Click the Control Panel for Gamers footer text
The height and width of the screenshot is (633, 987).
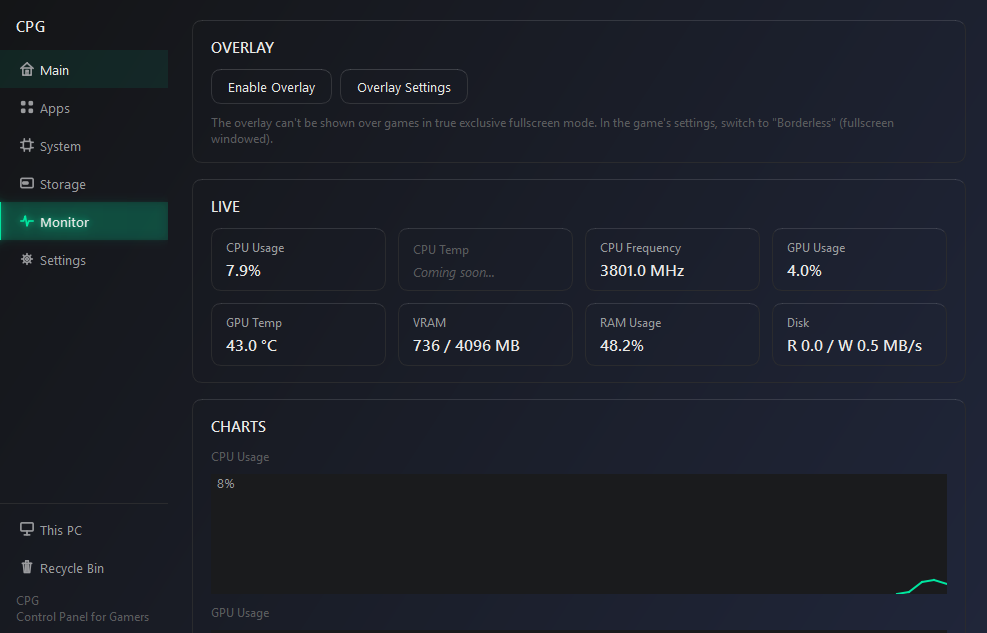point(82,617)
